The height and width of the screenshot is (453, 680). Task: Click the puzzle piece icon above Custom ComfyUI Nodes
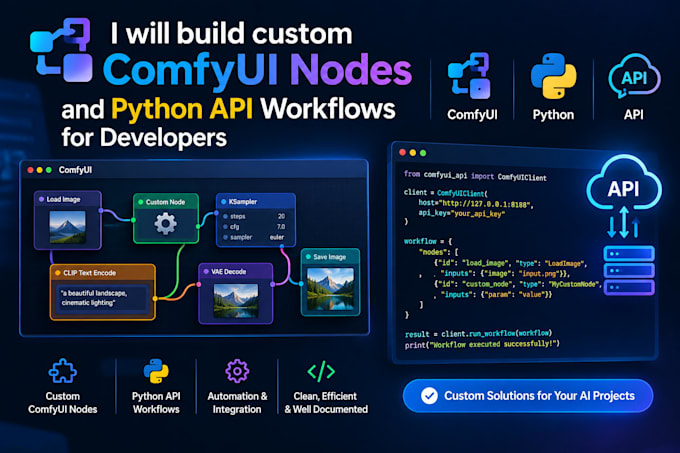tap(62, 371)
